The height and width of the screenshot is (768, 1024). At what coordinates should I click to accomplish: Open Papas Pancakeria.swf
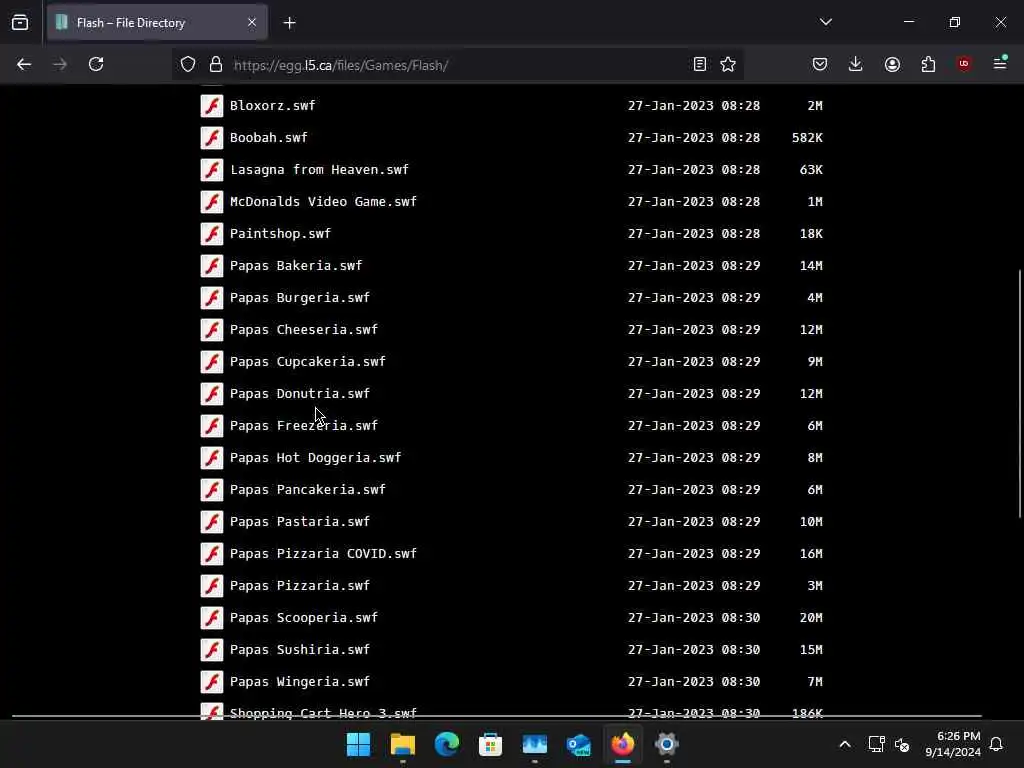308,490
